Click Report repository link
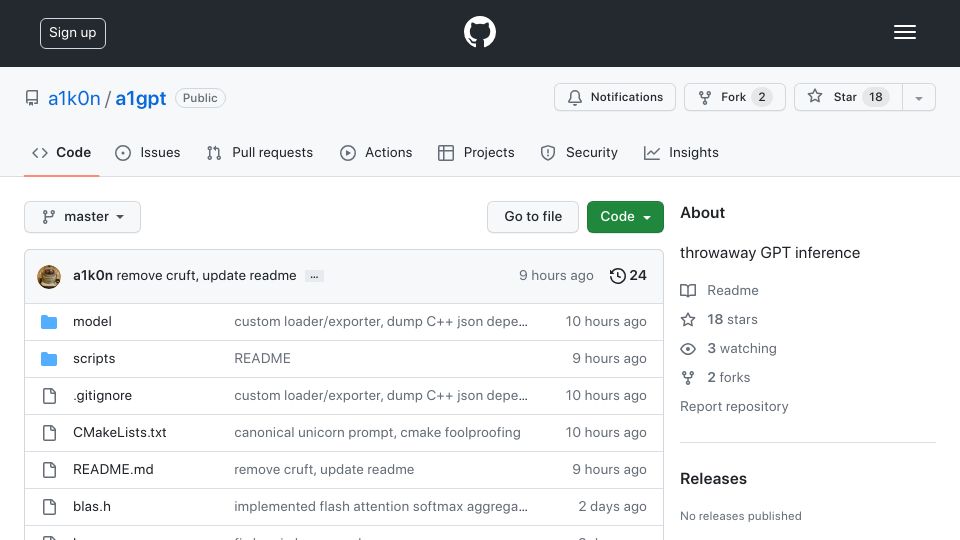 [734, 407]
